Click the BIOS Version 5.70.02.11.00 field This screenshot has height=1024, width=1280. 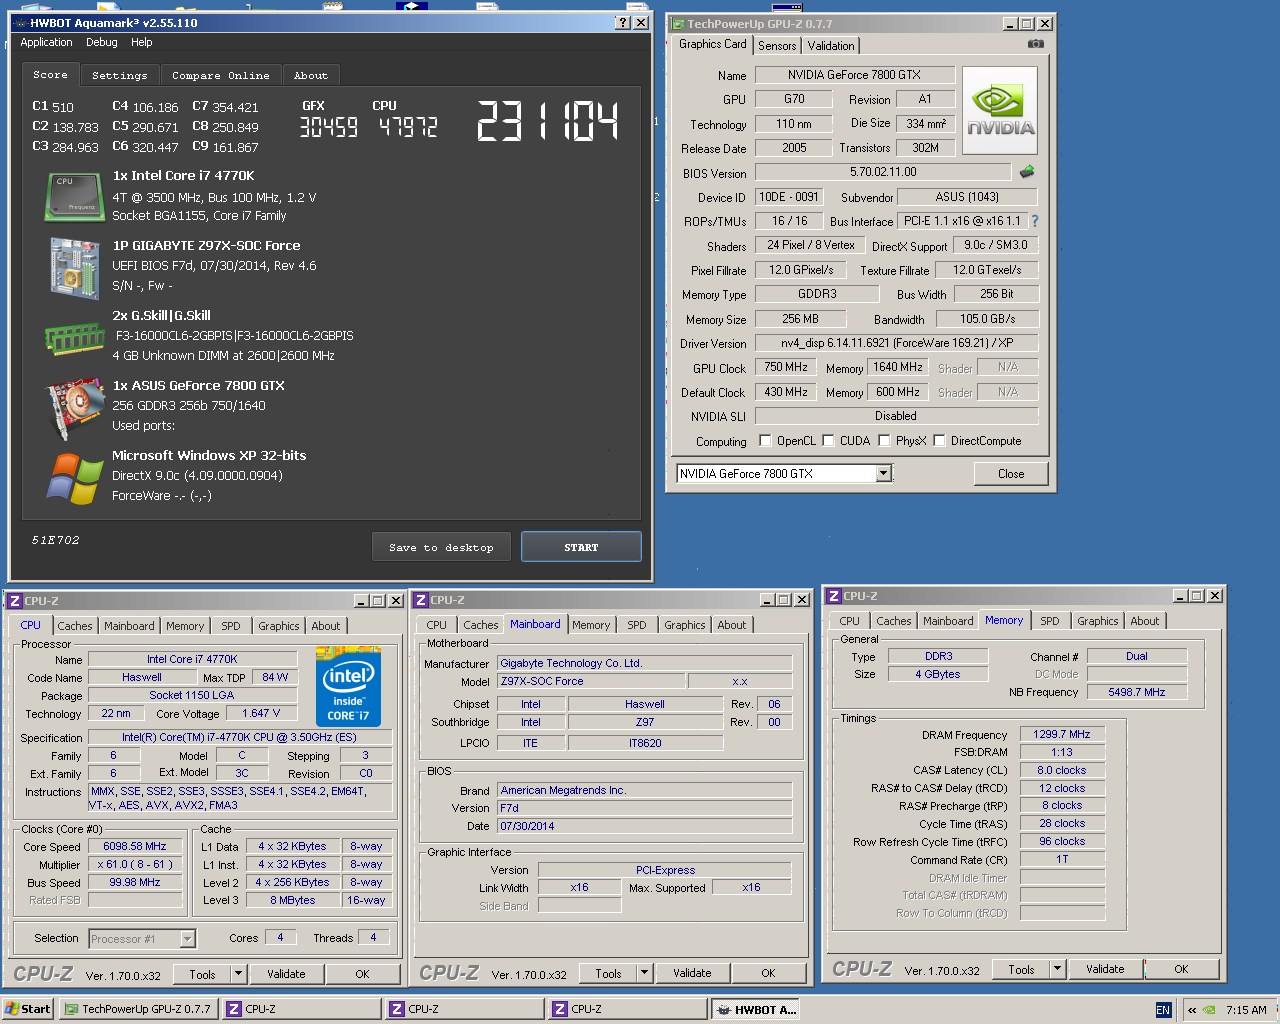[883, 172]
